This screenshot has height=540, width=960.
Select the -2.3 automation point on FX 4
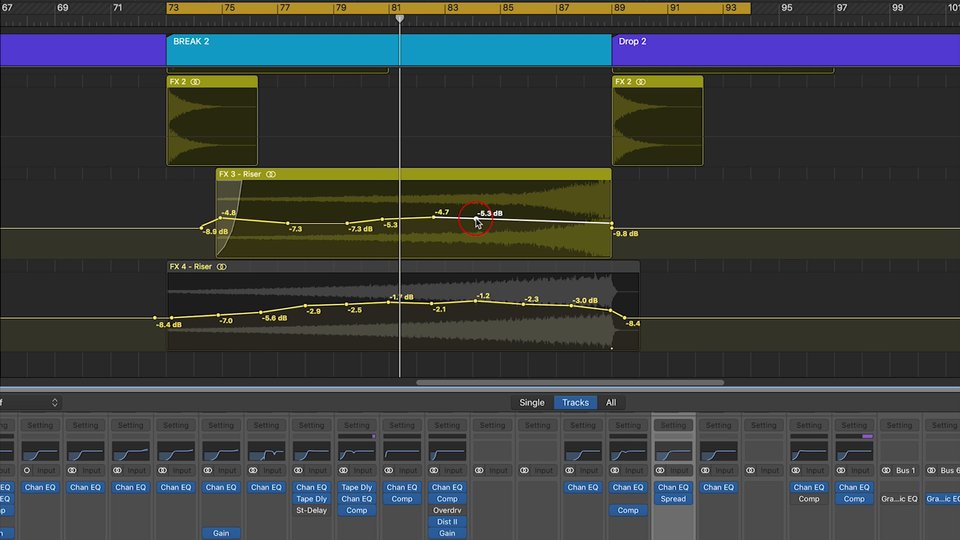coord(523,304)
